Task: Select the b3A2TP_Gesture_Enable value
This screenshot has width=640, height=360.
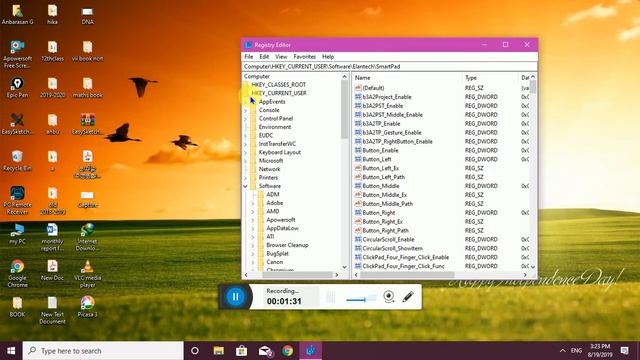Action: click(x=391, y=133)
